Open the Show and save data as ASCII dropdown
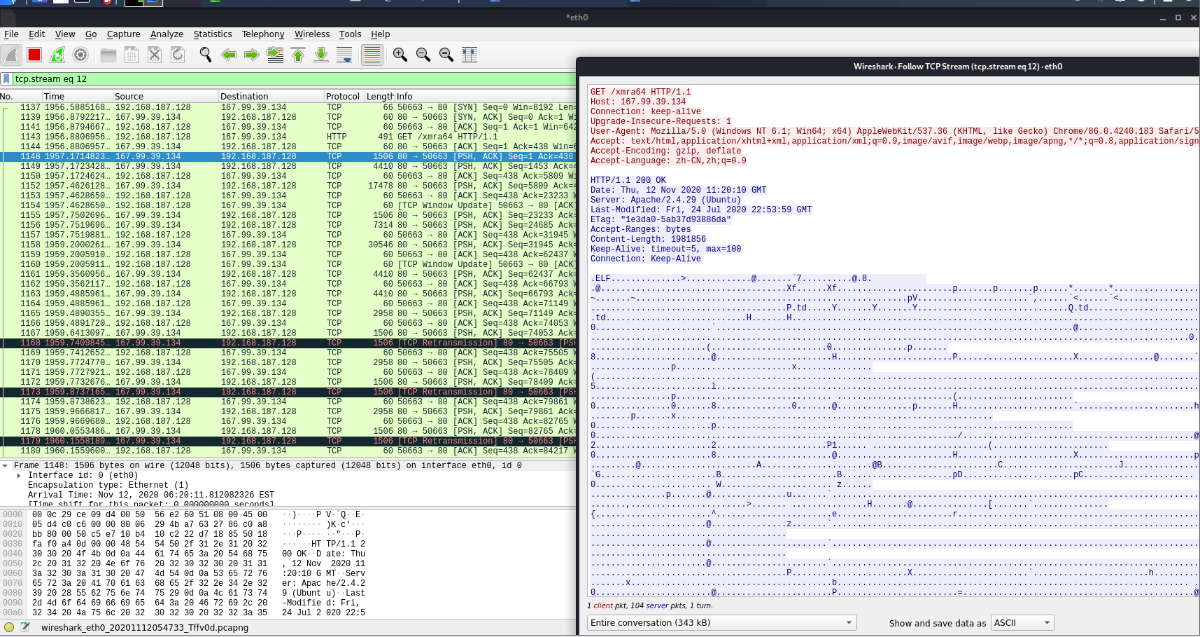 (1022, 623)
